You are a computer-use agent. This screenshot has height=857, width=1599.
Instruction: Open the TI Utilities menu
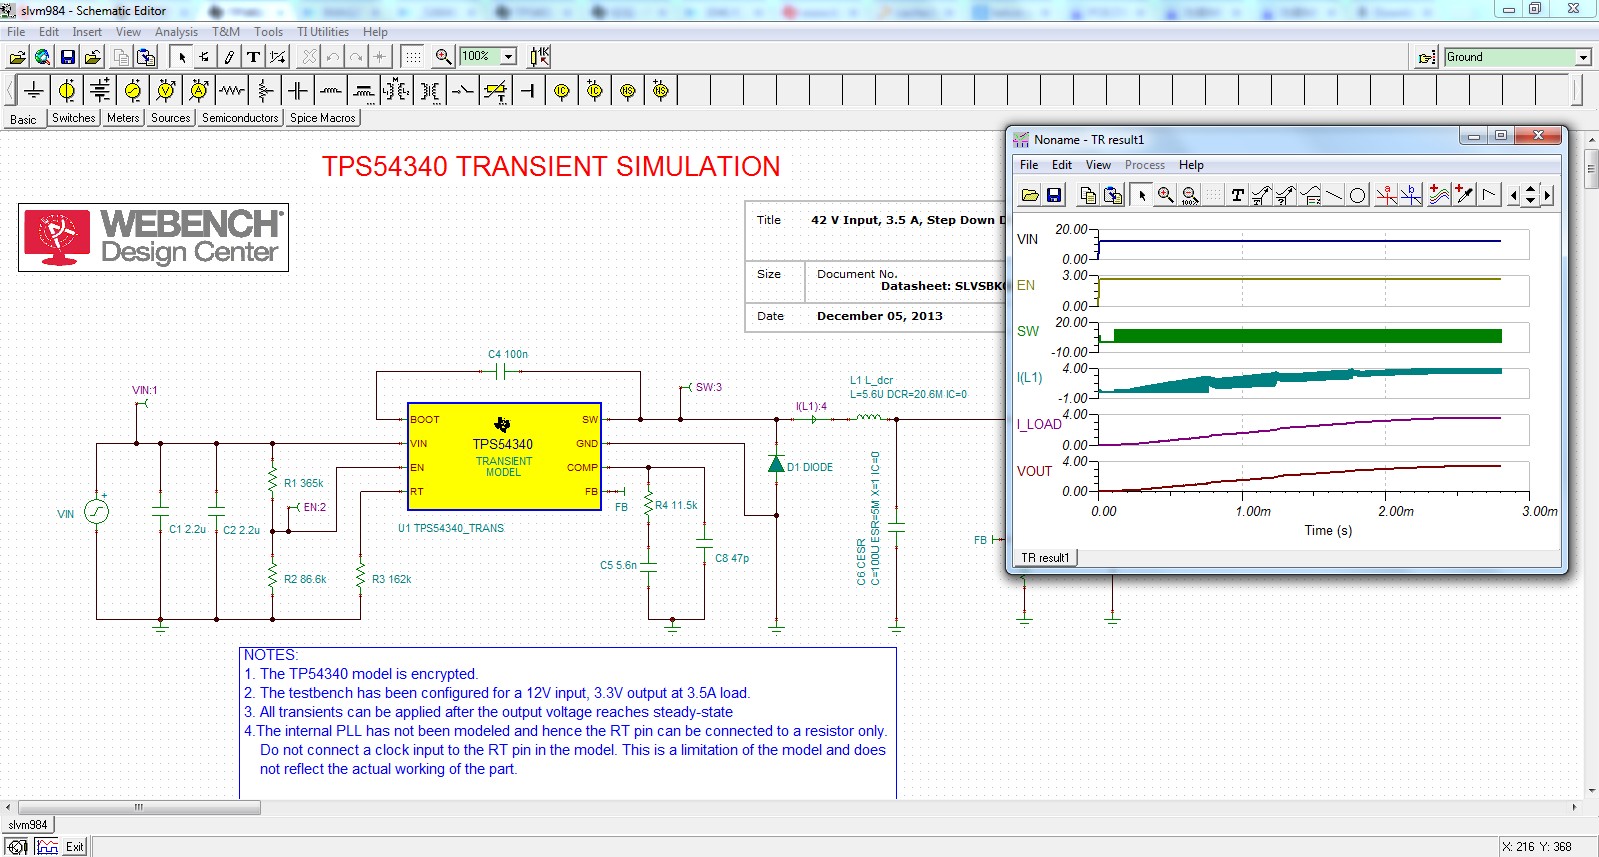coord(323,32)
